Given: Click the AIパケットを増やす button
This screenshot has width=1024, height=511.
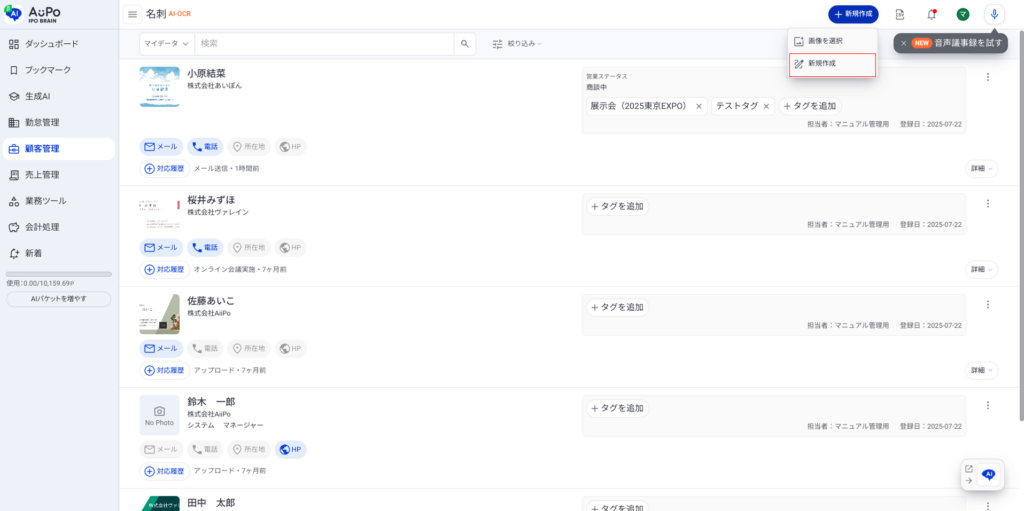Looking at the screenshot, I should tap(58, 299).
